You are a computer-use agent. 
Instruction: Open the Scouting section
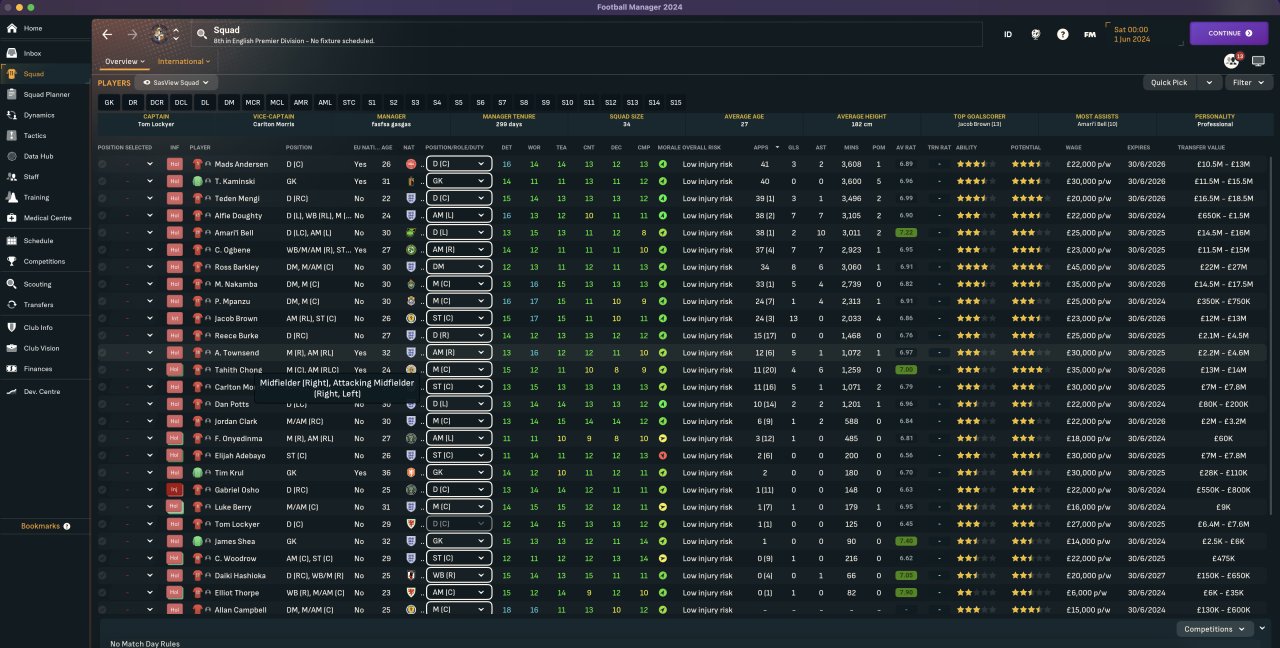click(37, 284)
